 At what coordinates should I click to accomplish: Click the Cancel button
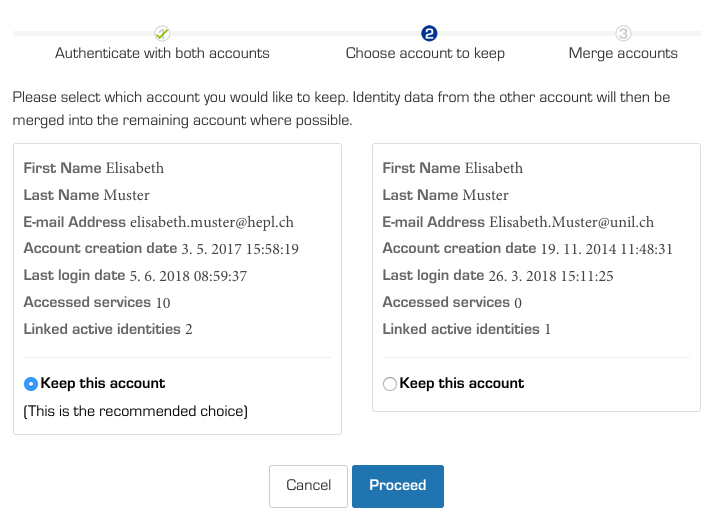[308, 486]
